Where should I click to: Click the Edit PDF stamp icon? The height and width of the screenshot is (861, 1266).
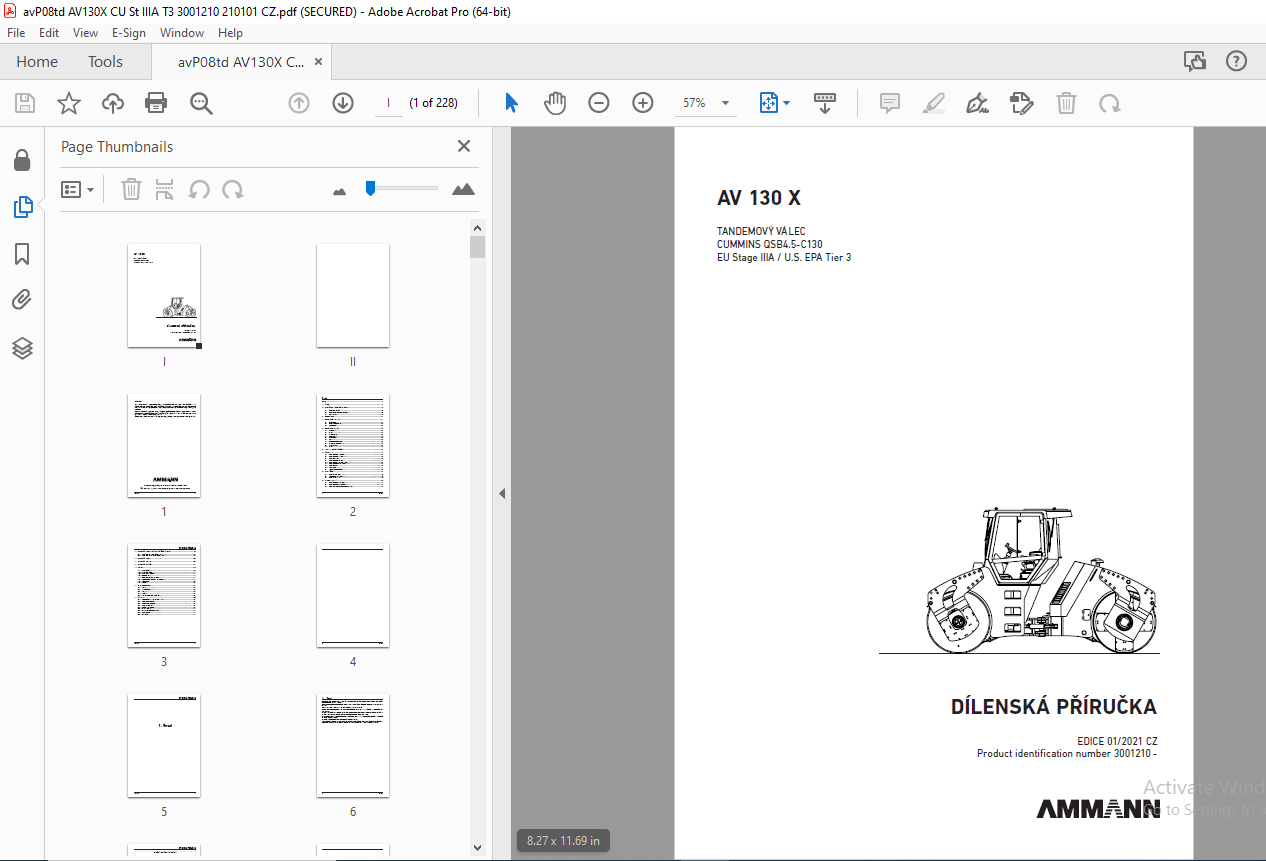(x=1022, y=103)
